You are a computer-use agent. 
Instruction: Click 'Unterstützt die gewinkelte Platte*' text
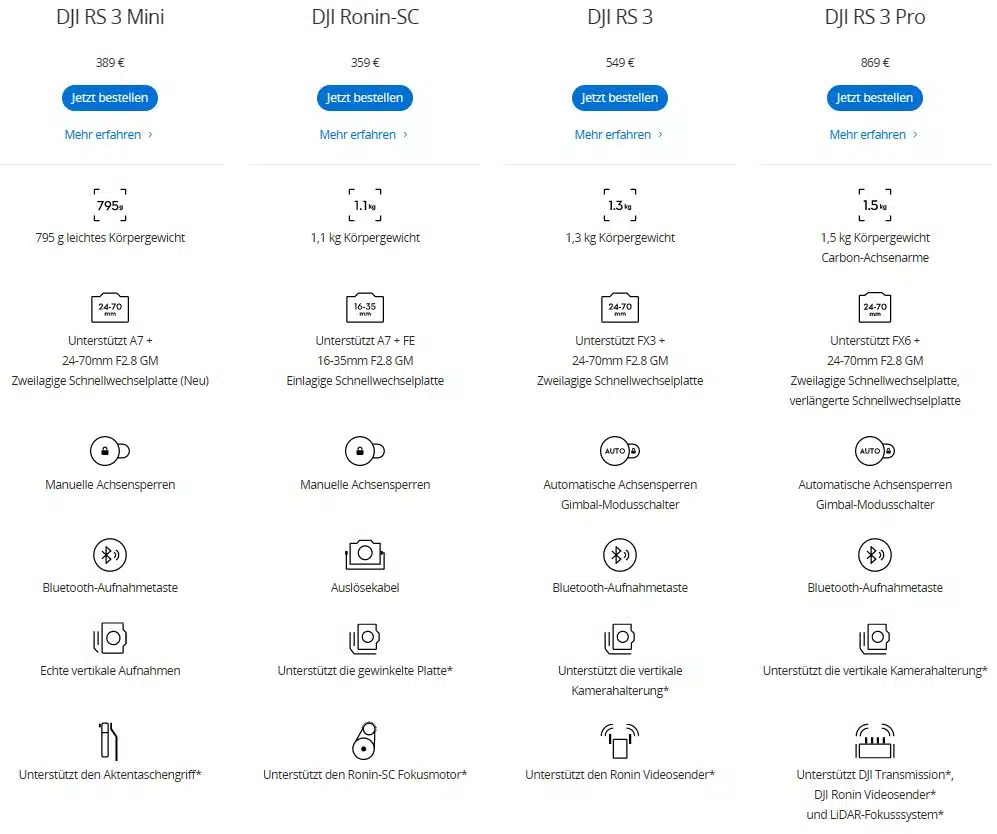click(365, 671)
